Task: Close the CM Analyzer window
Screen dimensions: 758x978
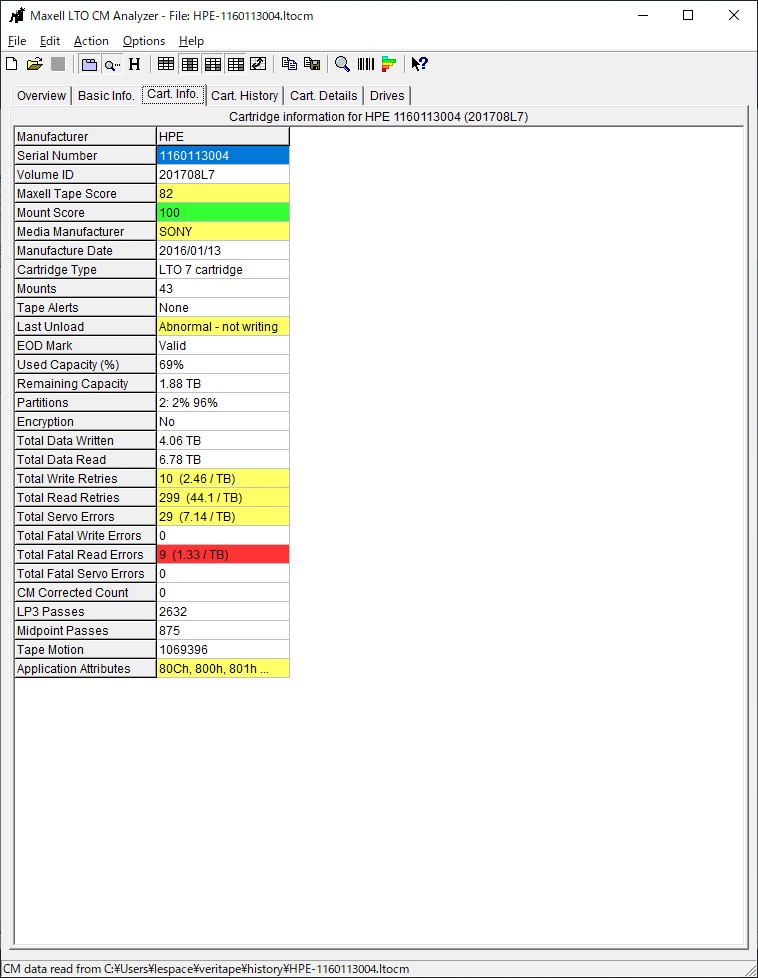Action: 734,15
